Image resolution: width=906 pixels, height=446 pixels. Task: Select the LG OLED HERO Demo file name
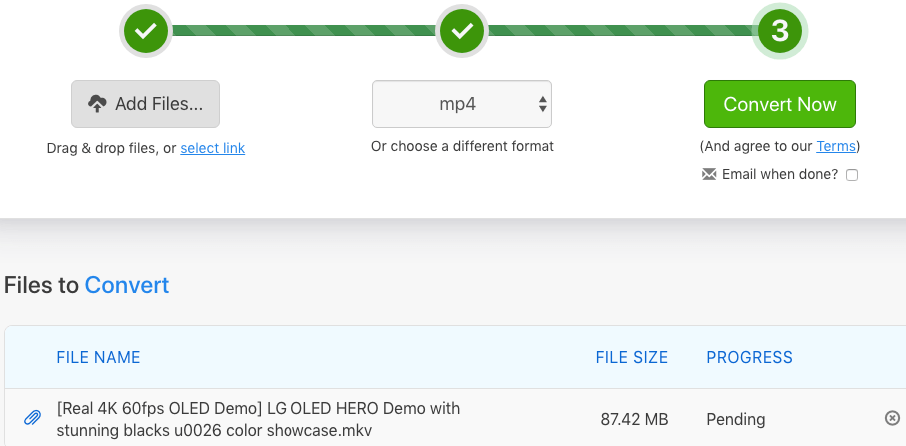point(258,419)
